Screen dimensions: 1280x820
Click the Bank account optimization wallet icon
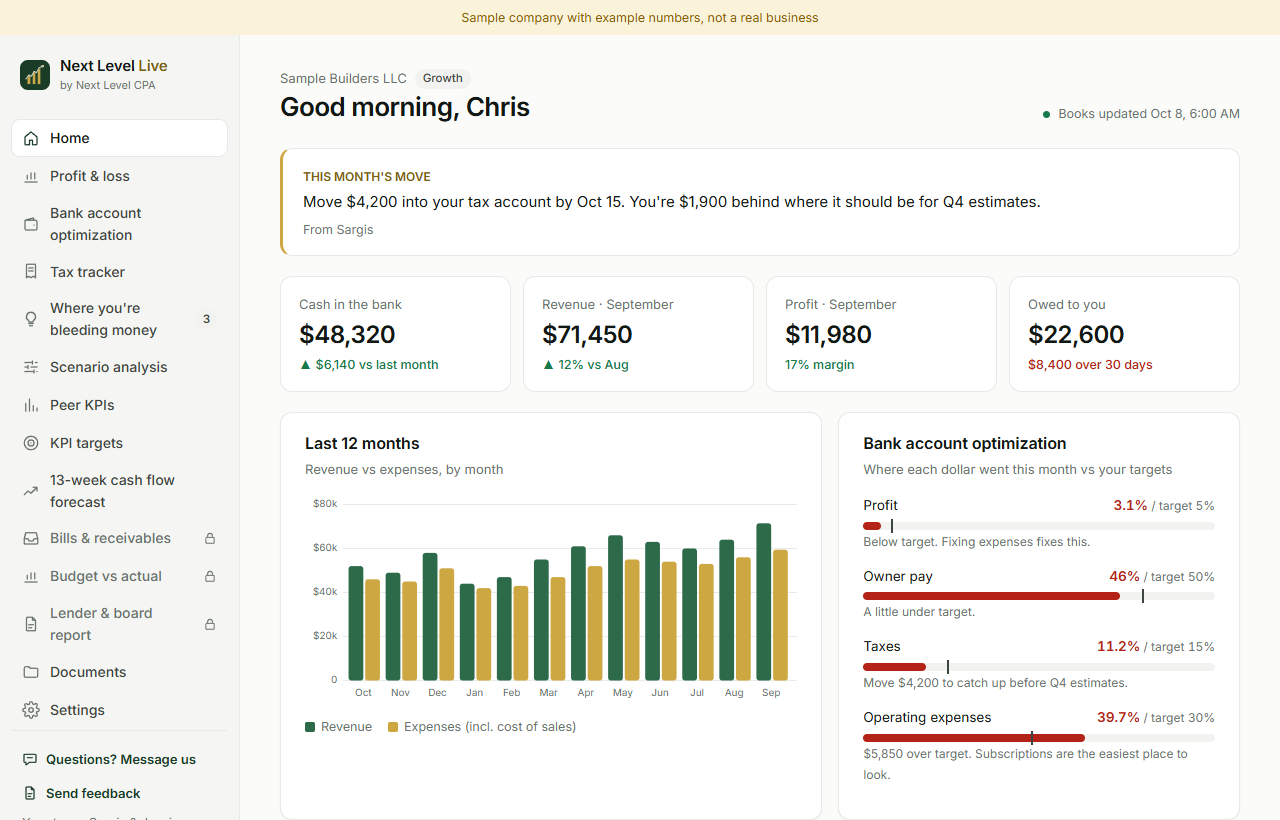31,224
